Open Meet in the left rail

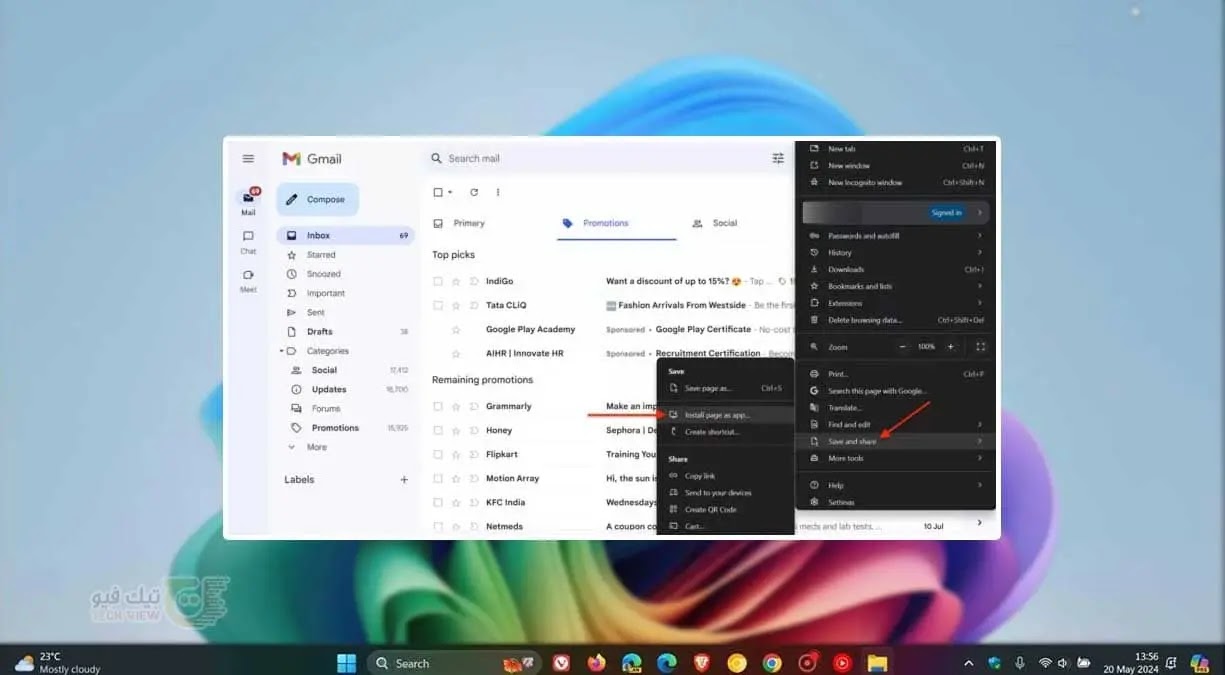pyautogui.click(x=248, y=280)
